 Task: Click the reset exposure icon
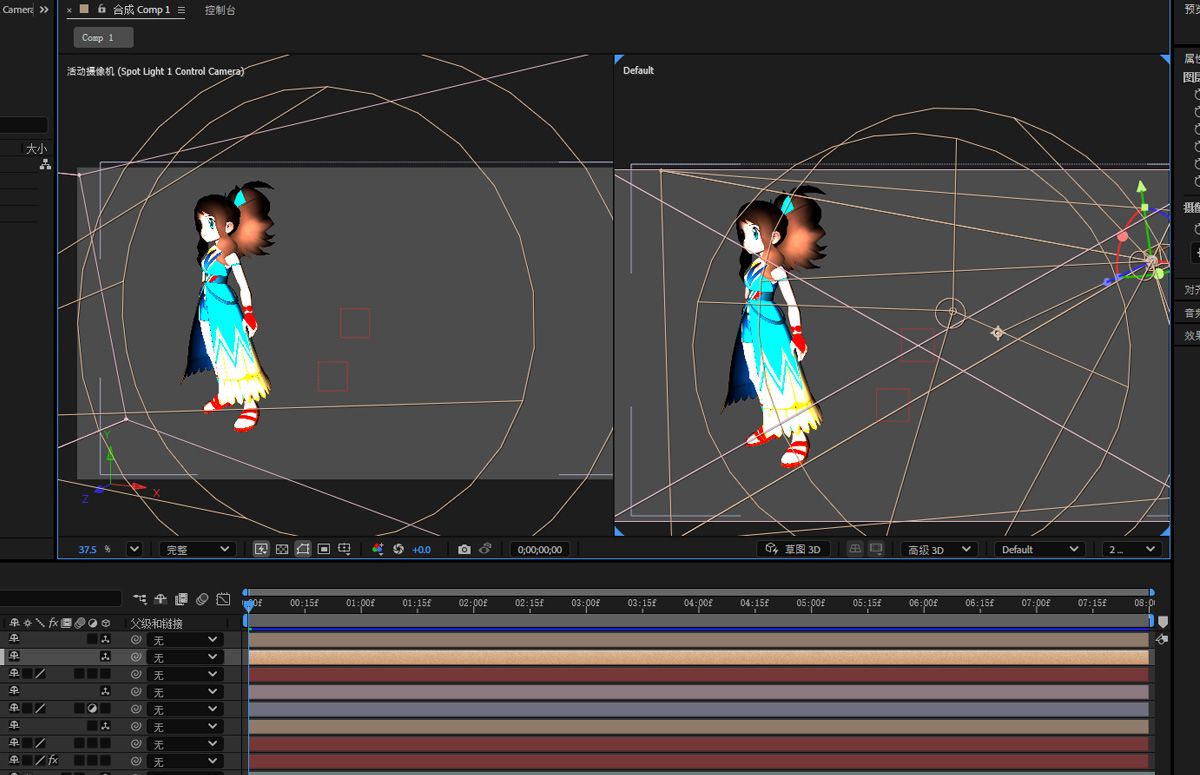398,549
